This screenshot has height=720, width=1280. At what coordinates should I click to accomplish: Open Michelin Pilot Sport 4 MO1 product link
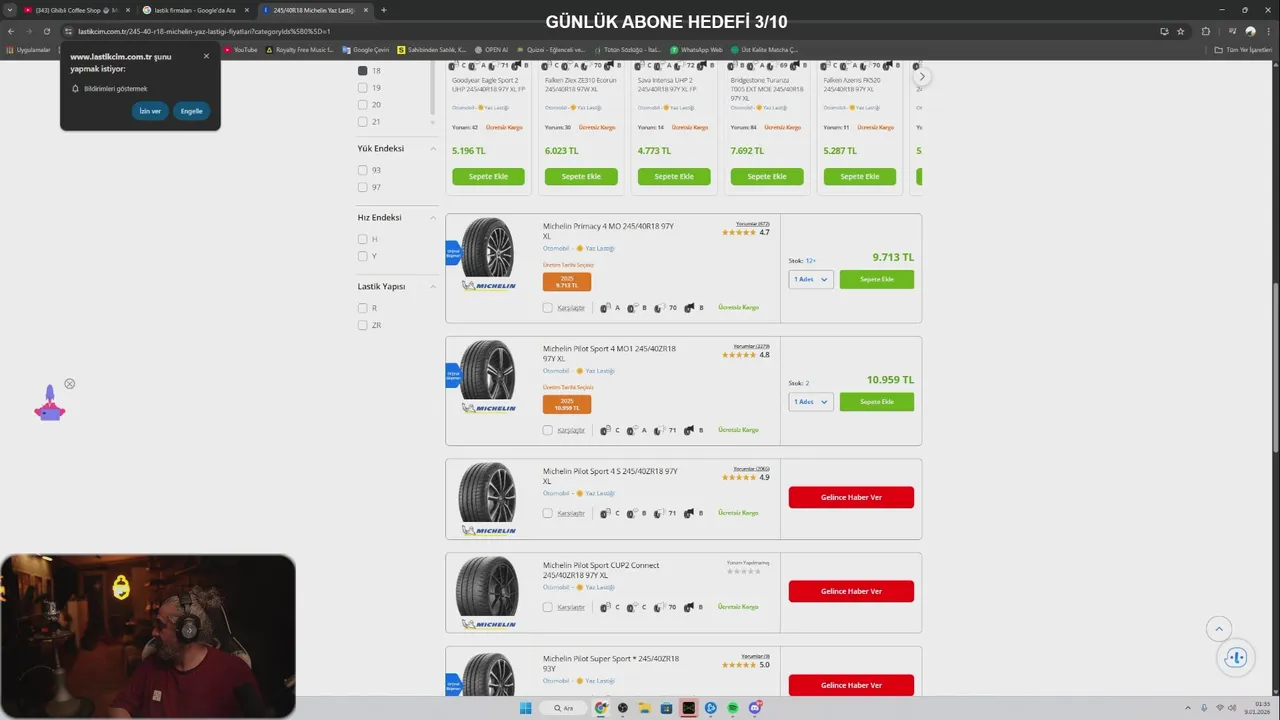(609, 353)
